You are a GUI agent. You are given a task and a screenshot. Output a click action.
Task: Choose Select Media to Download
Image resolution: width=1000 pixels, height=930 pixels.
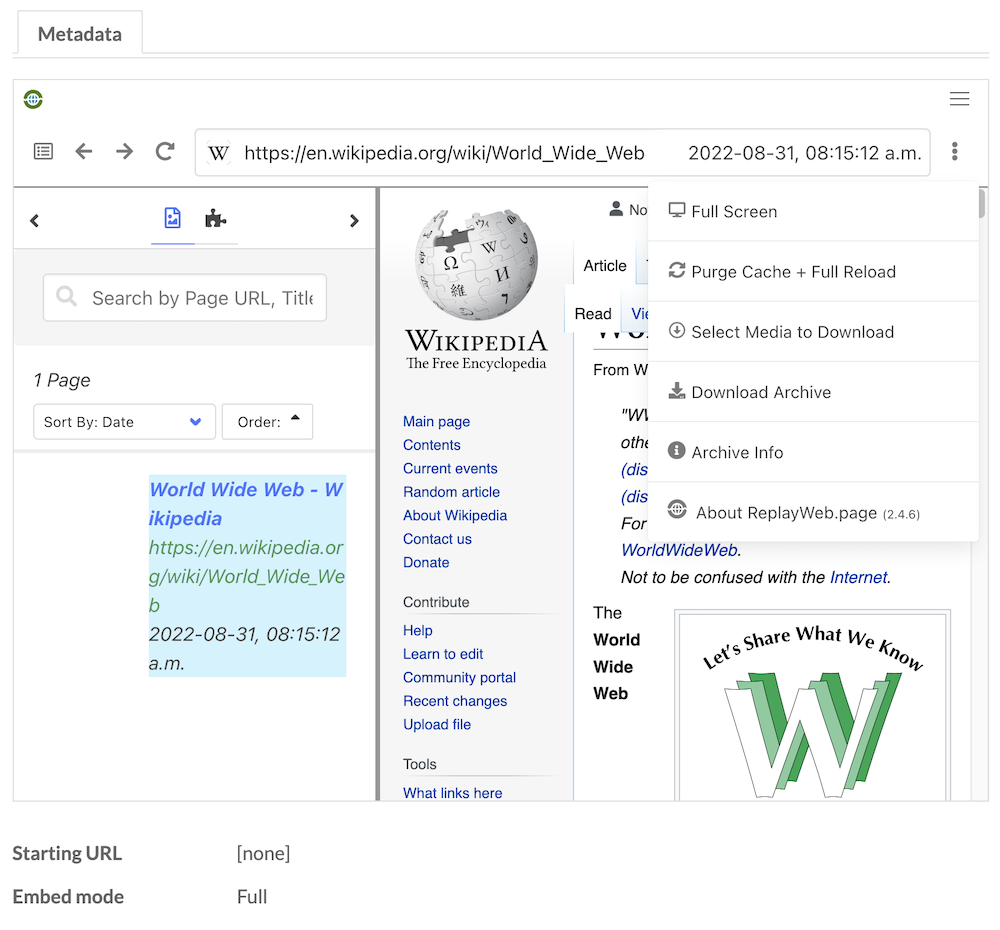pos(813,332)
